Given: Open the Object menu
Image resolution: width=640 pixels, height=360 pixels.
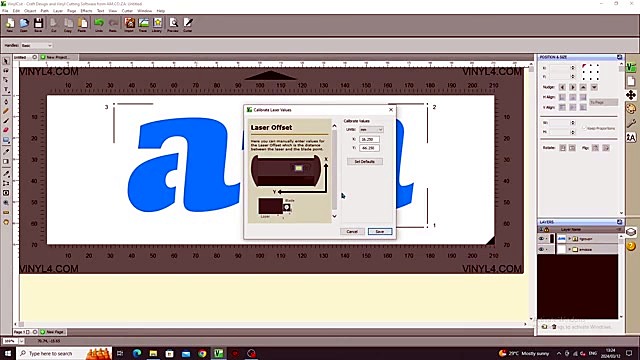Looking at the screenshot, I should coord(30,11).
